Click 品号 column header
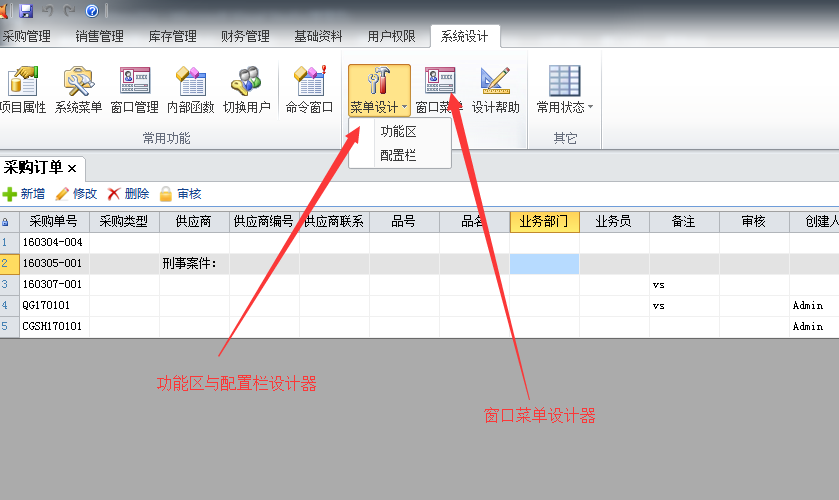Screen dimensions: 839x500 tap(404, 222)
